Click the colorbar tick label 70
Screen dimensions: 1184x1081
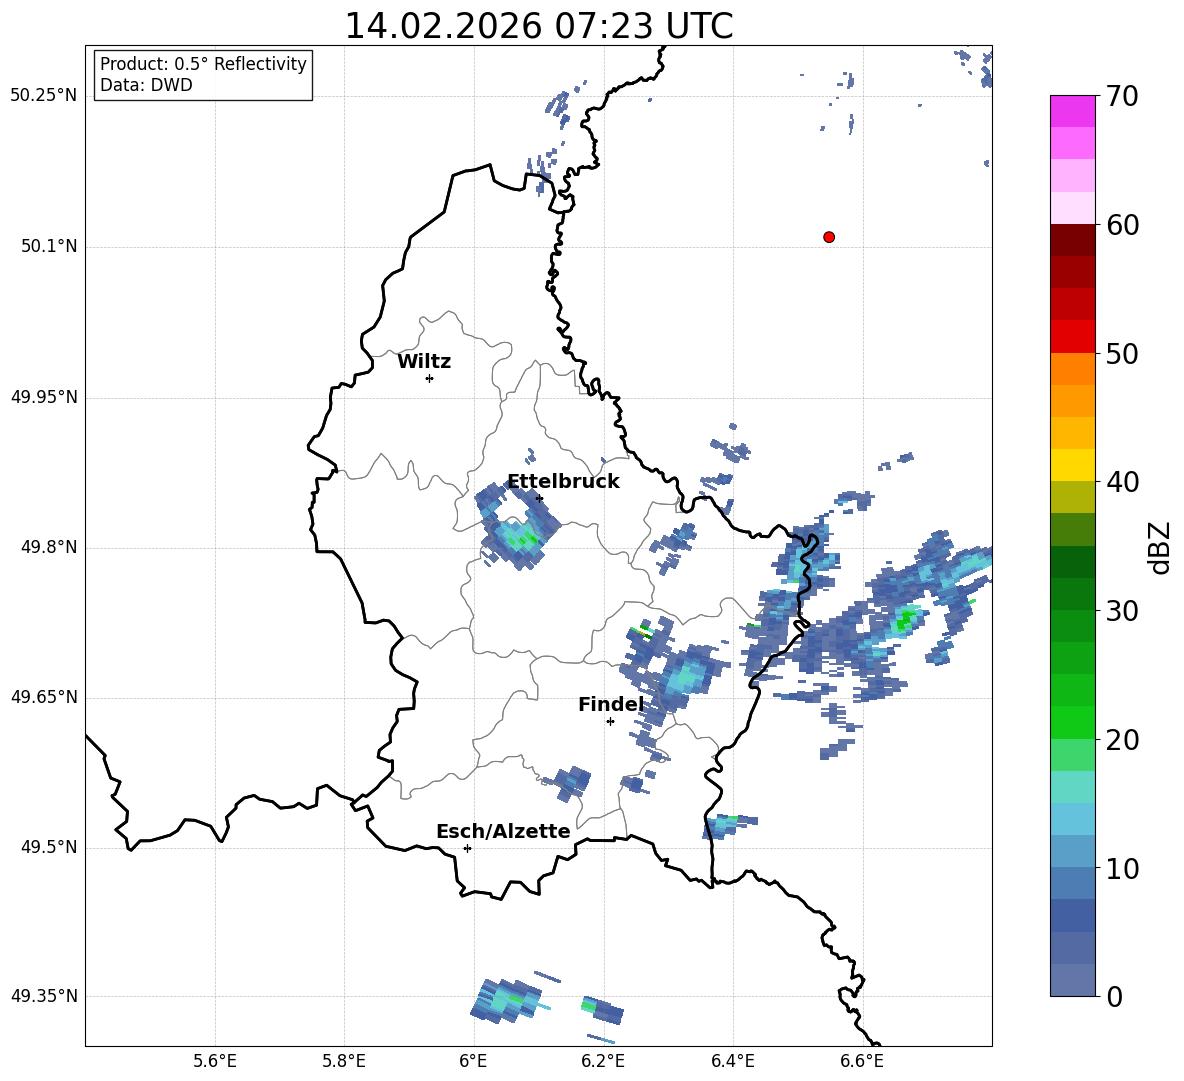click(x=1122, y=96)
